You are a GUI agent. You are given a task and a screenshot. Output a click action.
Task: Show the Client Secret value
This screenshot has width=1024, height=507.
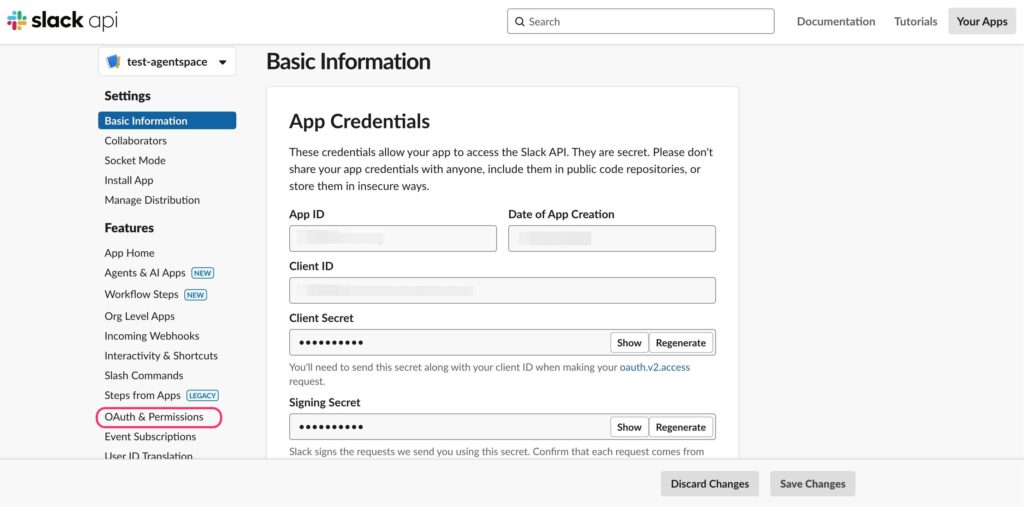(x=630, y=342)
